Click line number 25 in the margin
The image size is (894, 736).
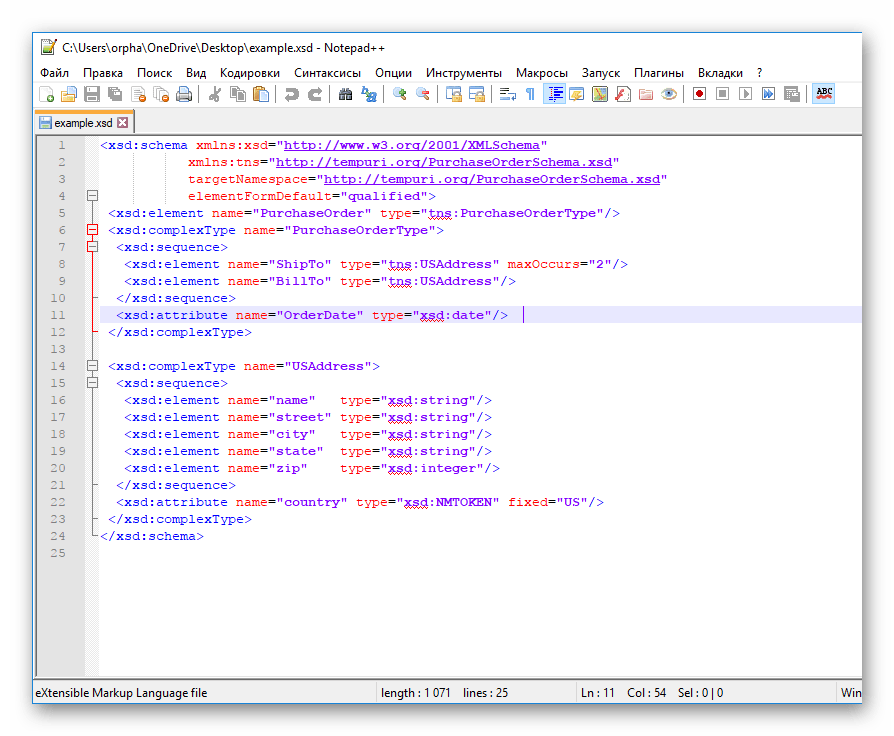[58, 553]
